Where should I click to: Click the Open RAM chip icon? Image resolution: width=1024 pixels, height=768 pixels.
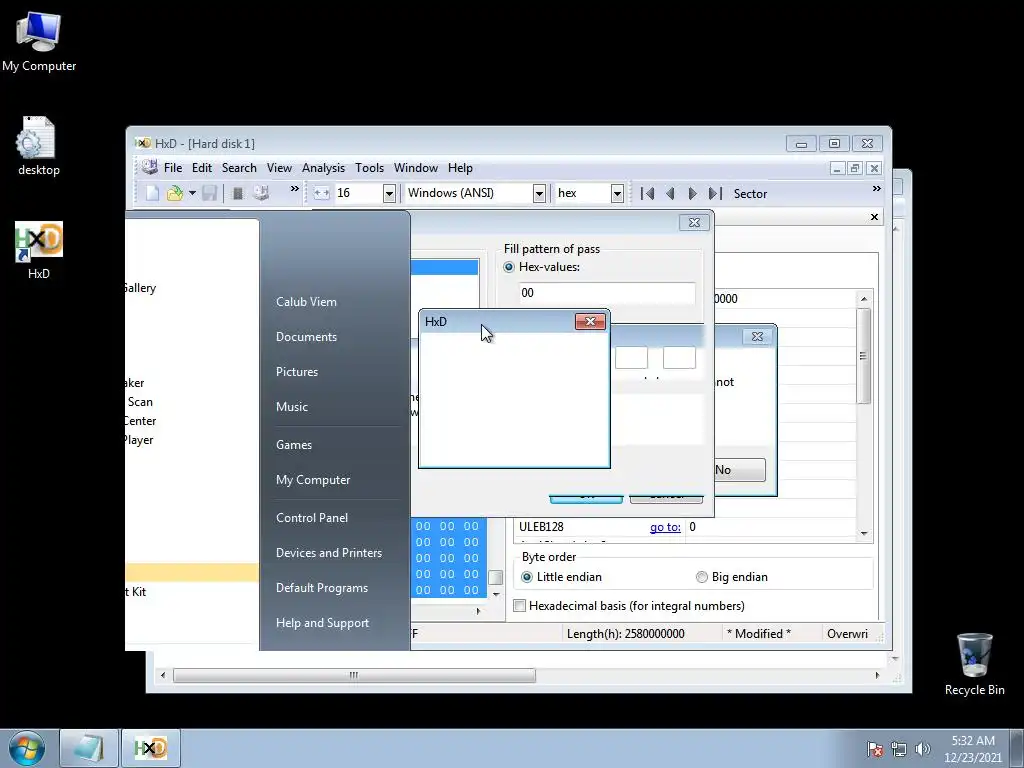[x=238, y=193]
